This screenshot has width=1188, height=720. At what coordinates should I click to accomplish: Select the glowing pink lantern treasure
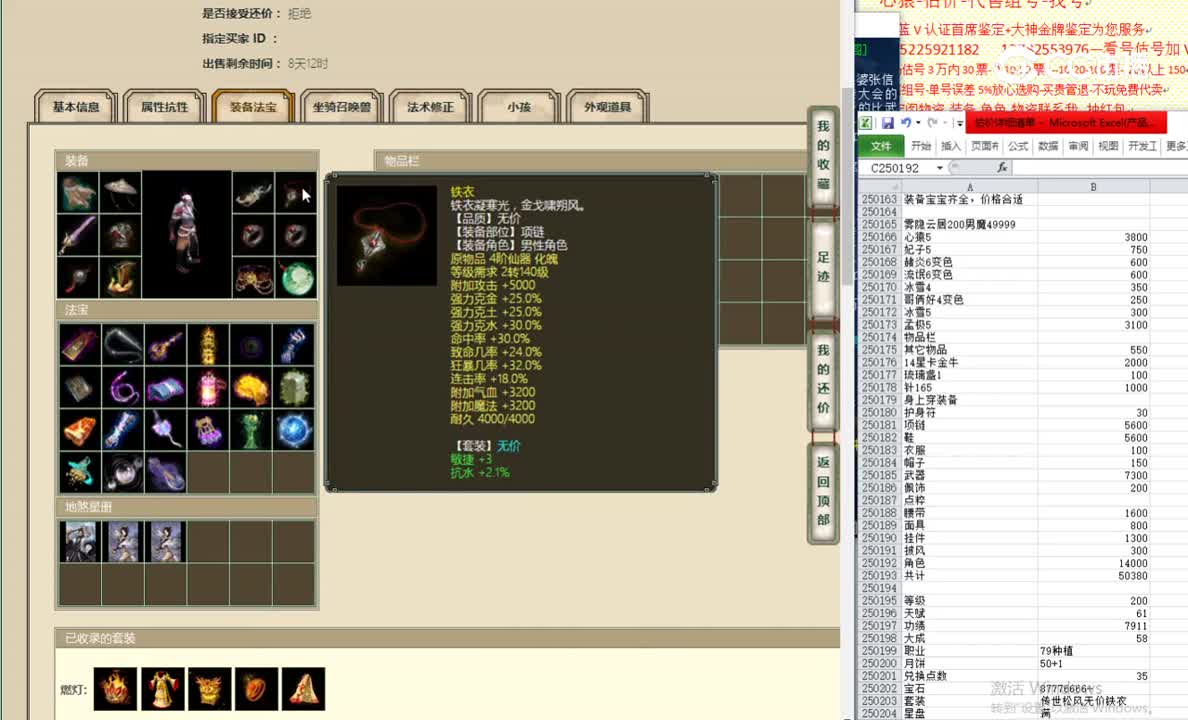click(208, 388)
